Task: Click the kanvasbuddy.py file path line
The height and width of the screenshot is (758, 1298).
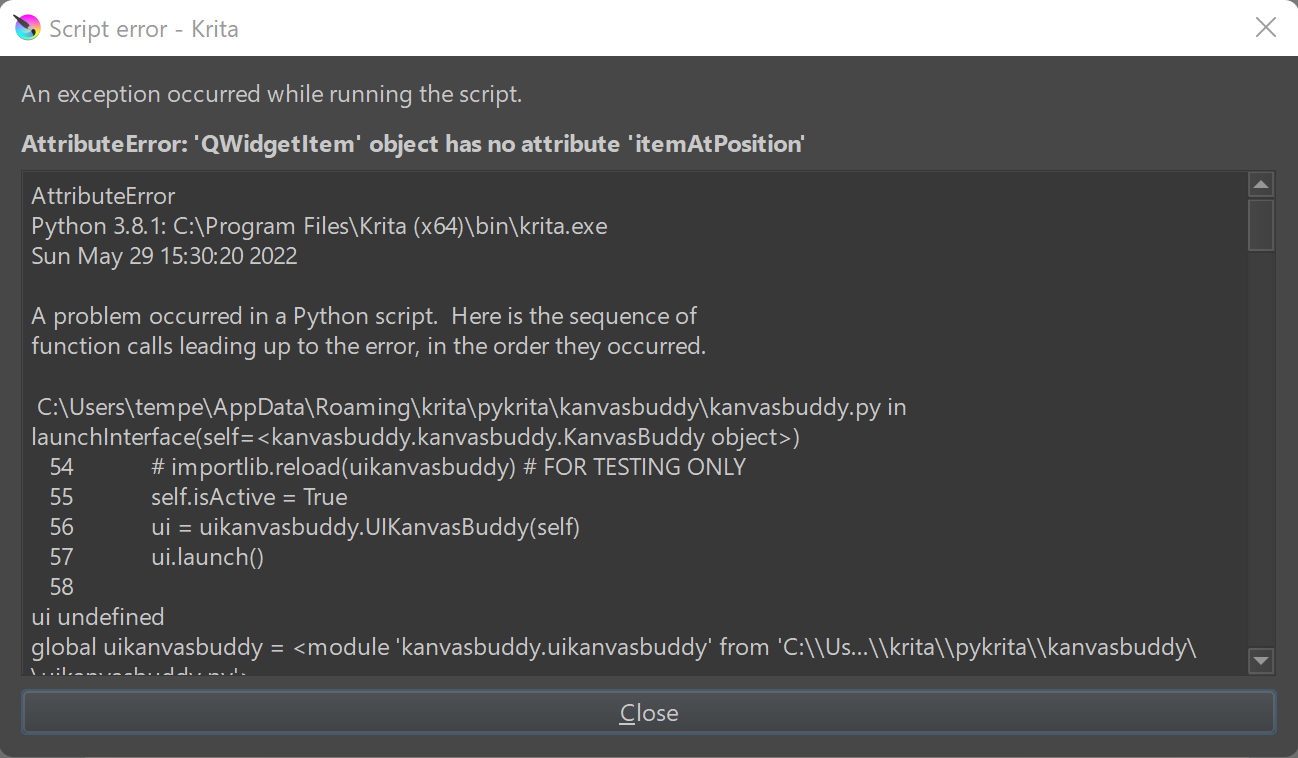Action: [x=471, y=407]
